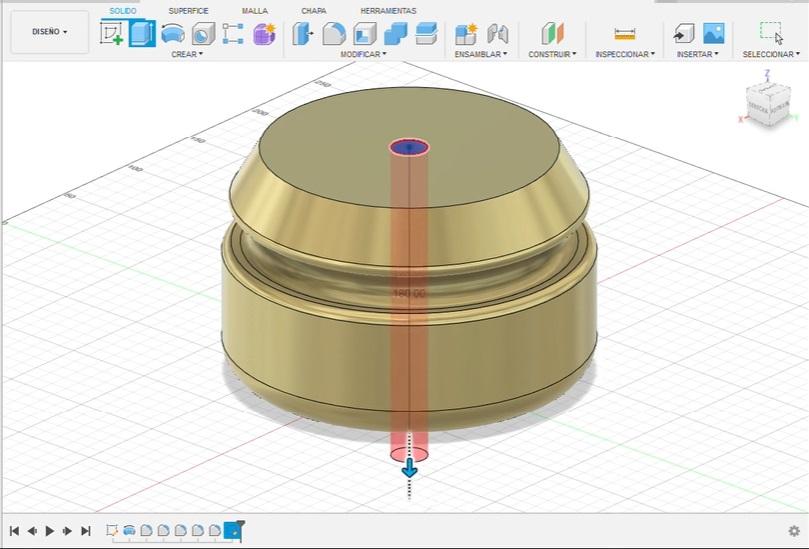Open the DISEÑO workspace dropdown
Image resolution: width=809 pixels, height=549 pixels.
point(50,31)
